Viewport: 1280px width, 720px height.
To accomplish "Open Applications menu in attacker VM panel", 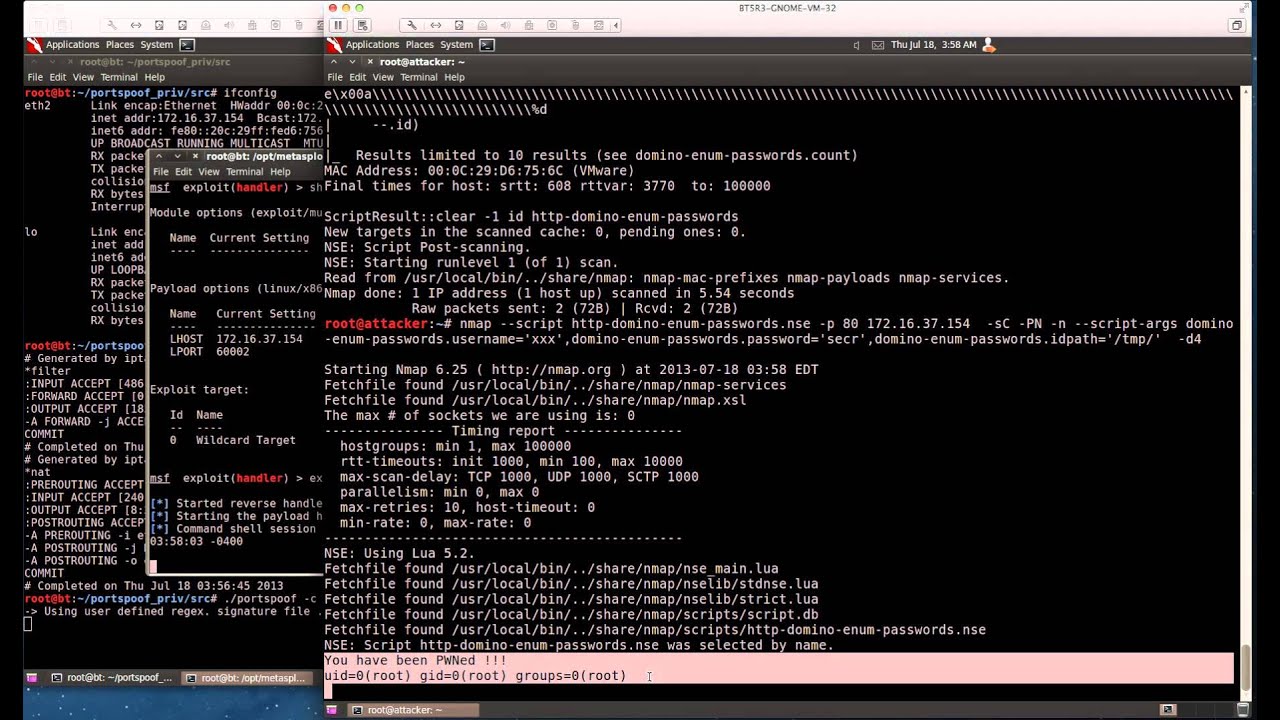I will [372, 45].
